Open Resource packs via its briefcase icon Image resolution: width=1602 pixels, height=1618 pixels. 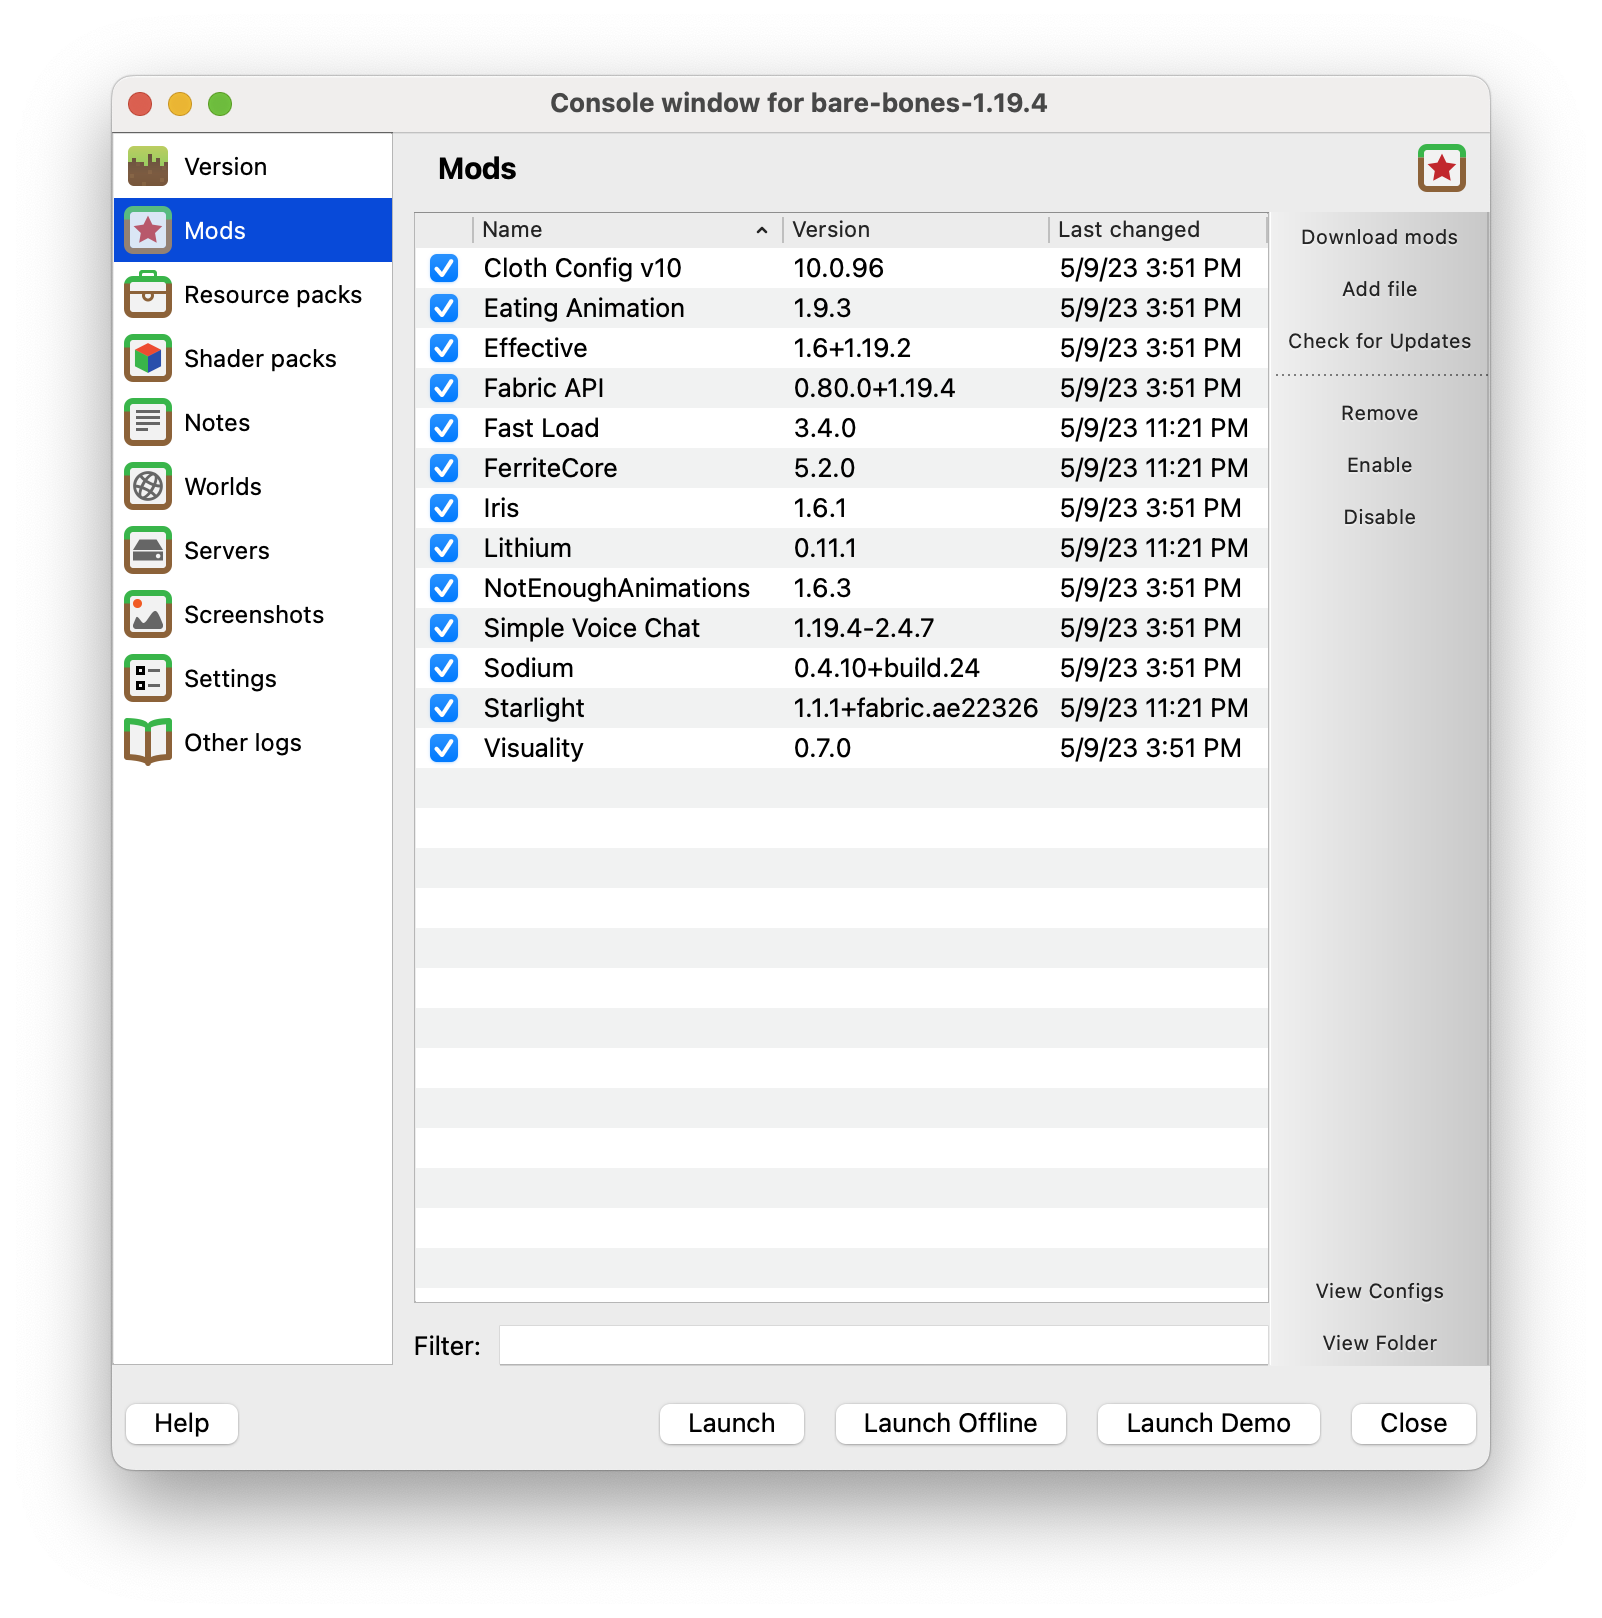pyautogui.click(x=148, y=295)
